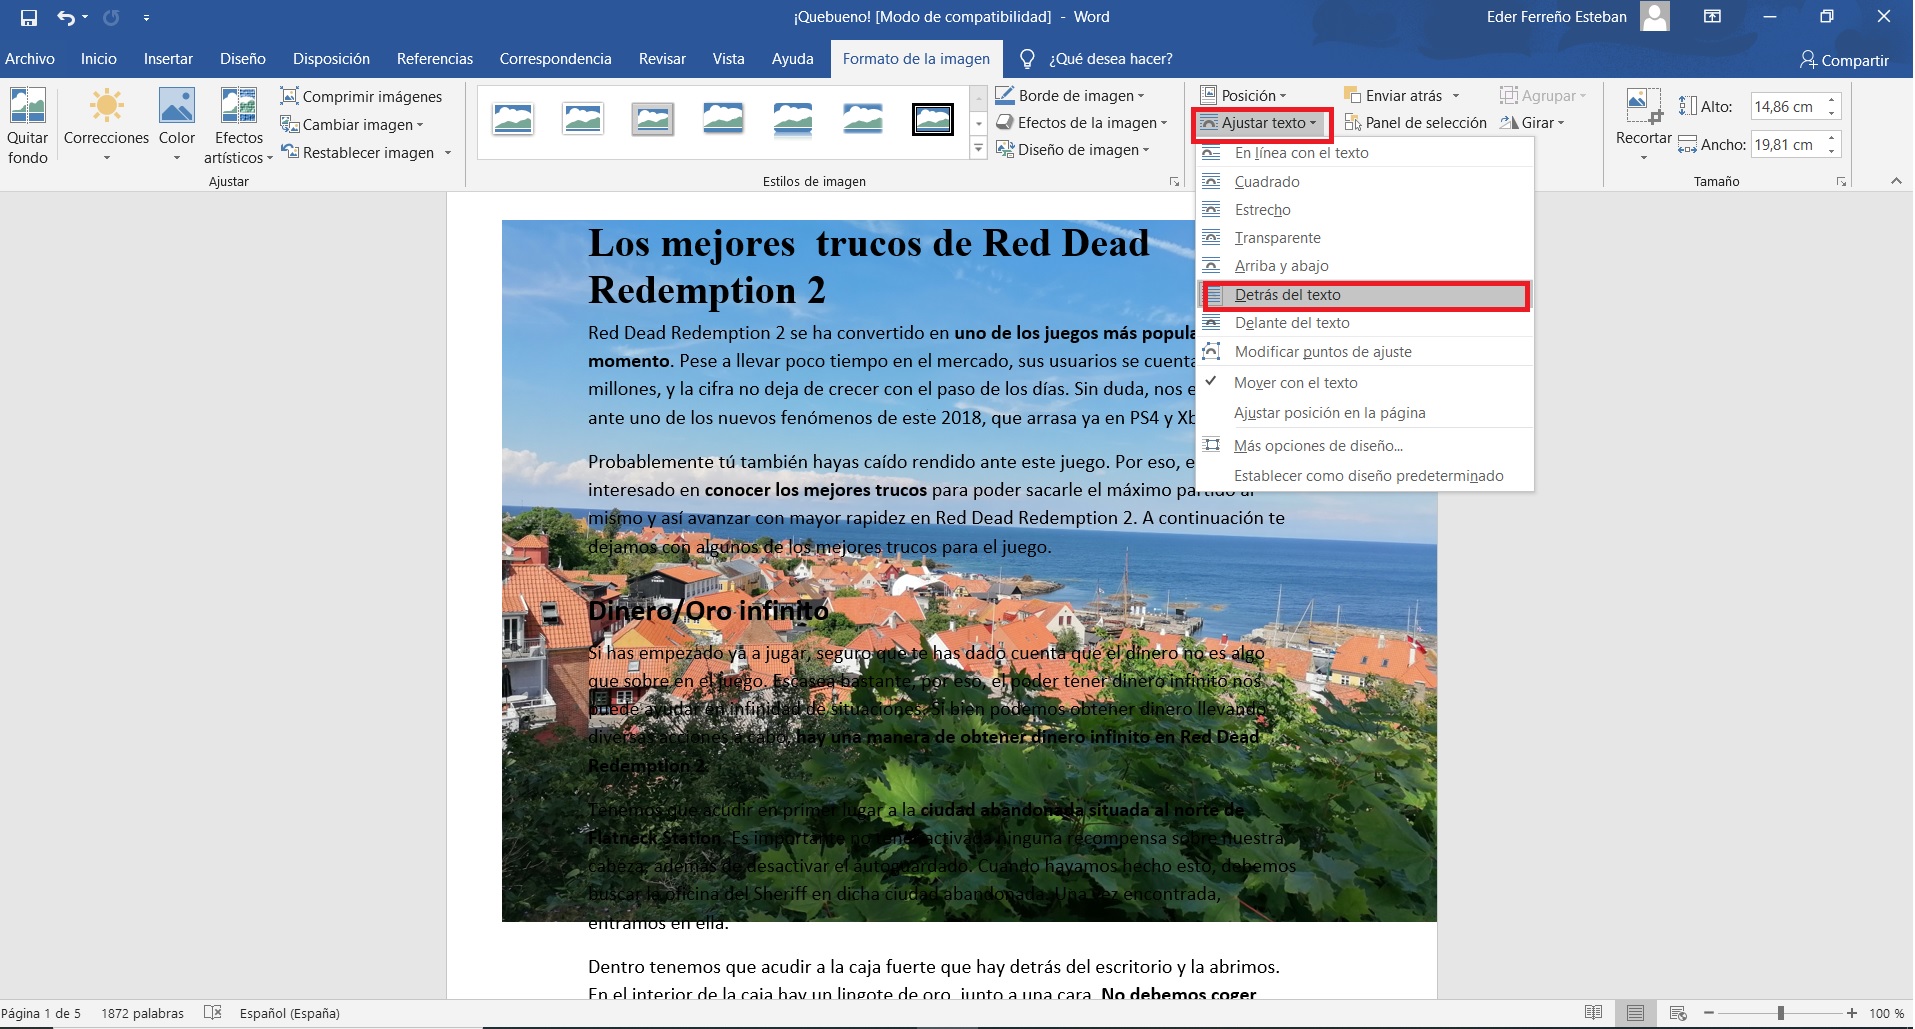Open the Posición dropdown
Screen dimensions: 1915x1029
pos(1243,96)
